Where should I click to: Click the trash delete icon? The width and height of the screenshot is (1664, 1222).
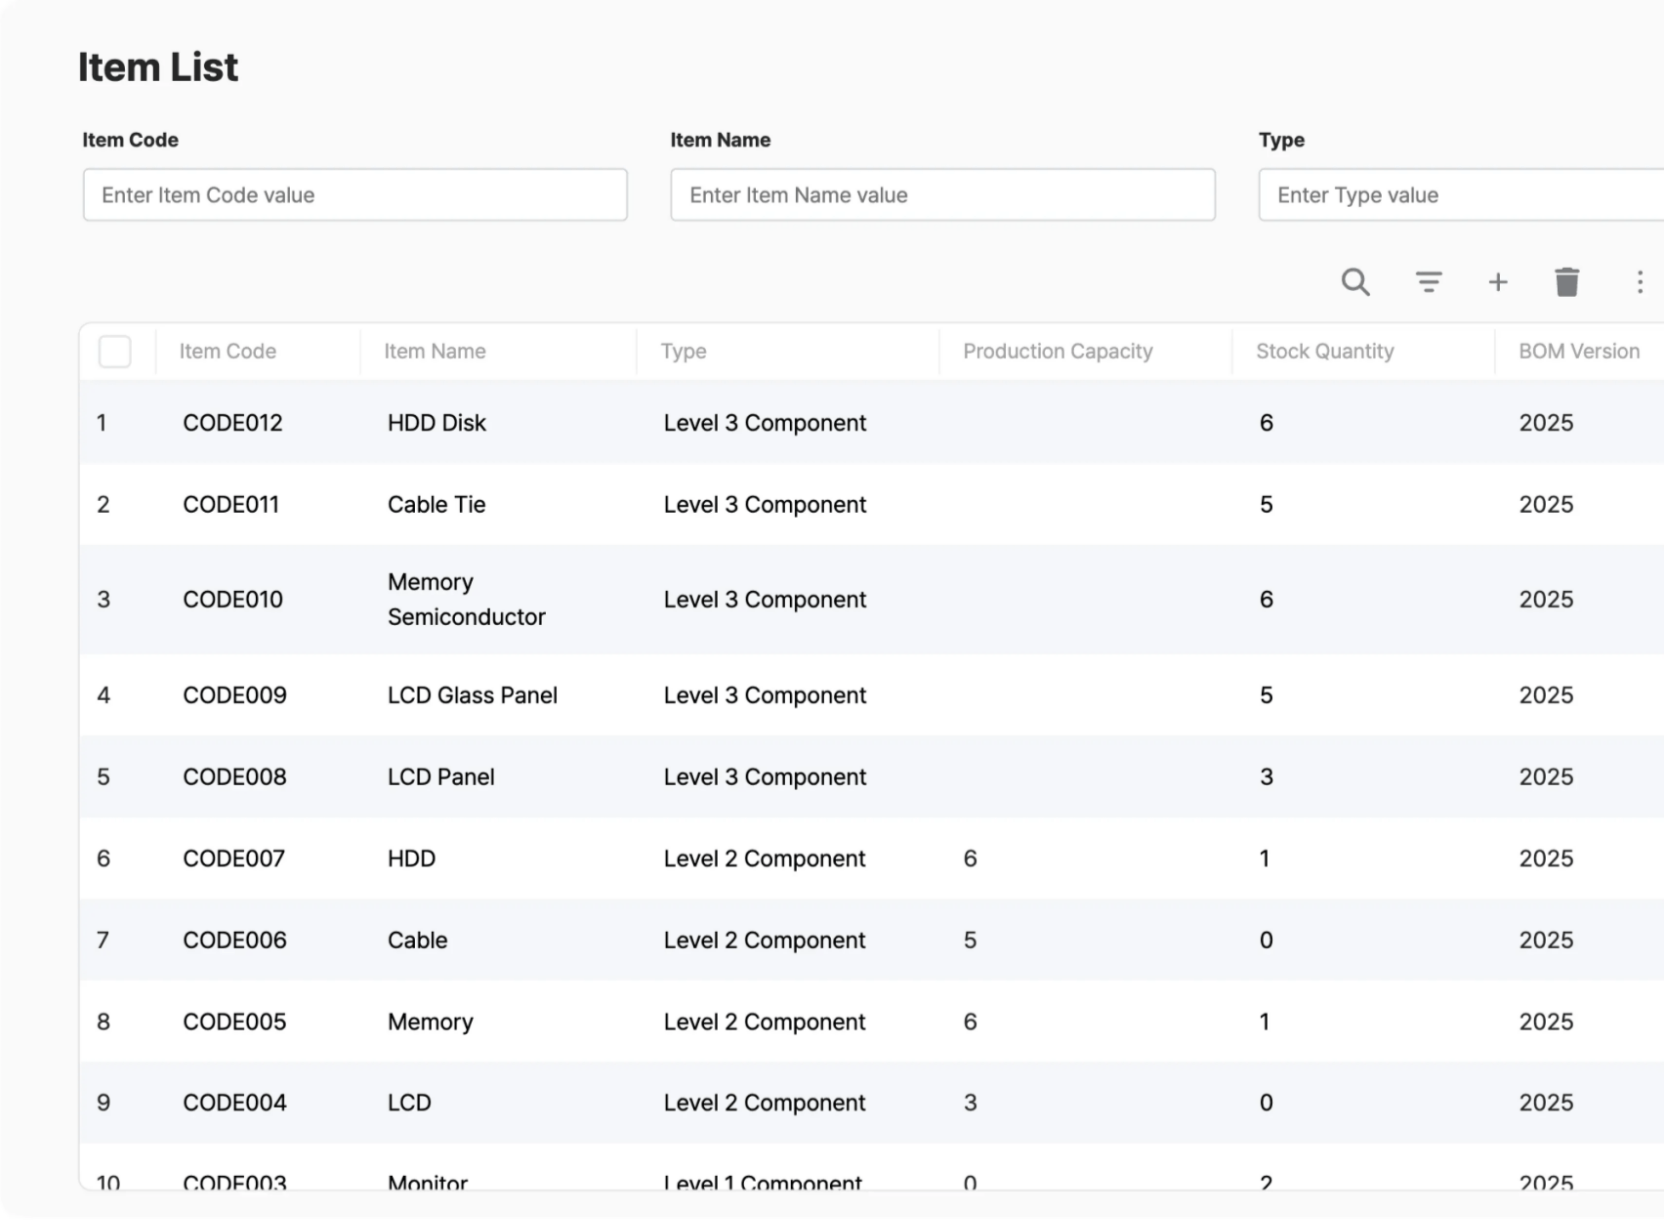tap(1567, 282)
